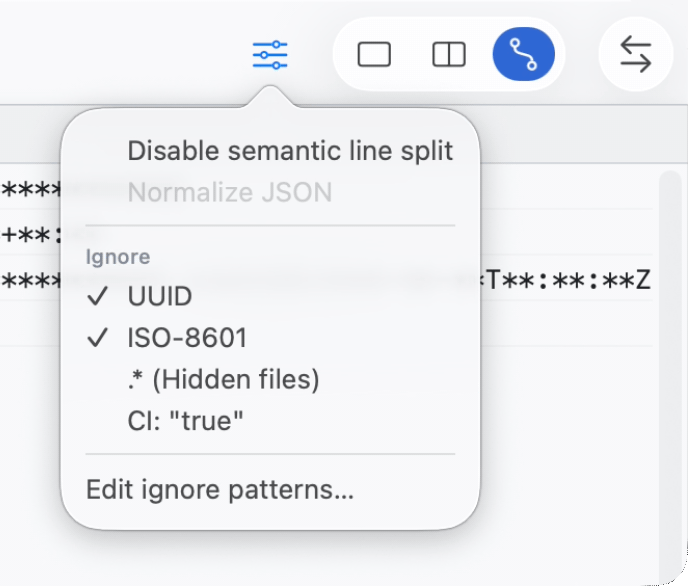The height and width of the screenshot is (586, 688).
Task: Select the highlighted blue branch view icon
Action: click(x=523, y=54)
